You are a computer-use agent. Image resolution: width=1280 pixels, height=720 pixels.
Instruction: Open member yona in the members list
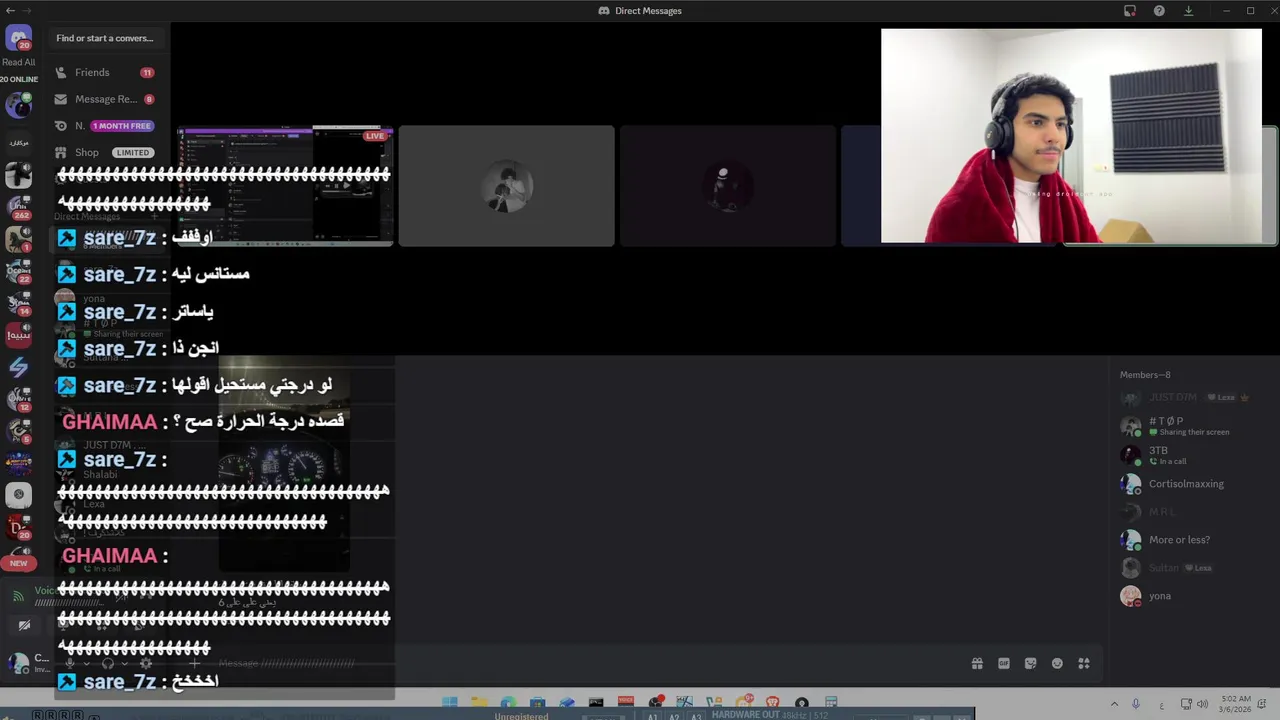point(1190,596)
